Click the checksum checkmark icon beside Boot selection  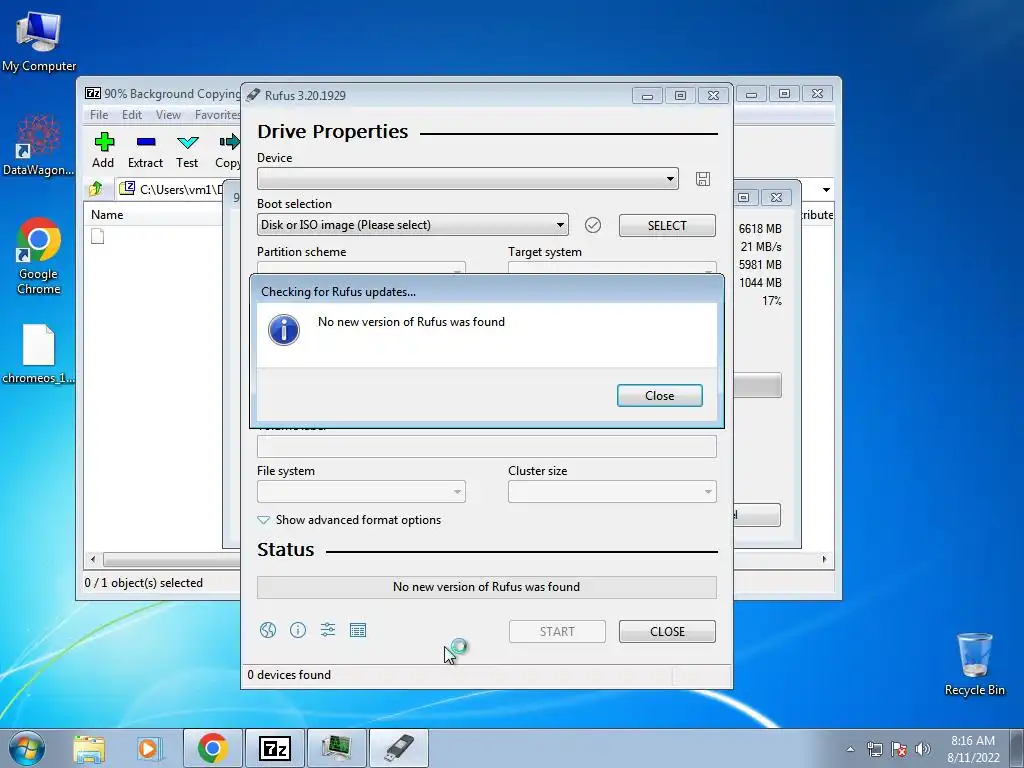(593, 225)
